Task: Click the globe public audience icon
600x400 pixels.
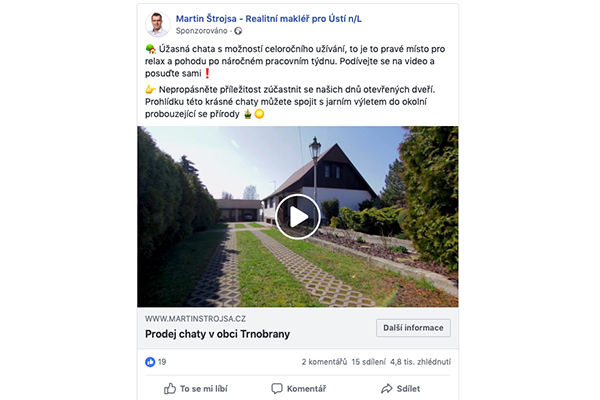Action: 238,31
